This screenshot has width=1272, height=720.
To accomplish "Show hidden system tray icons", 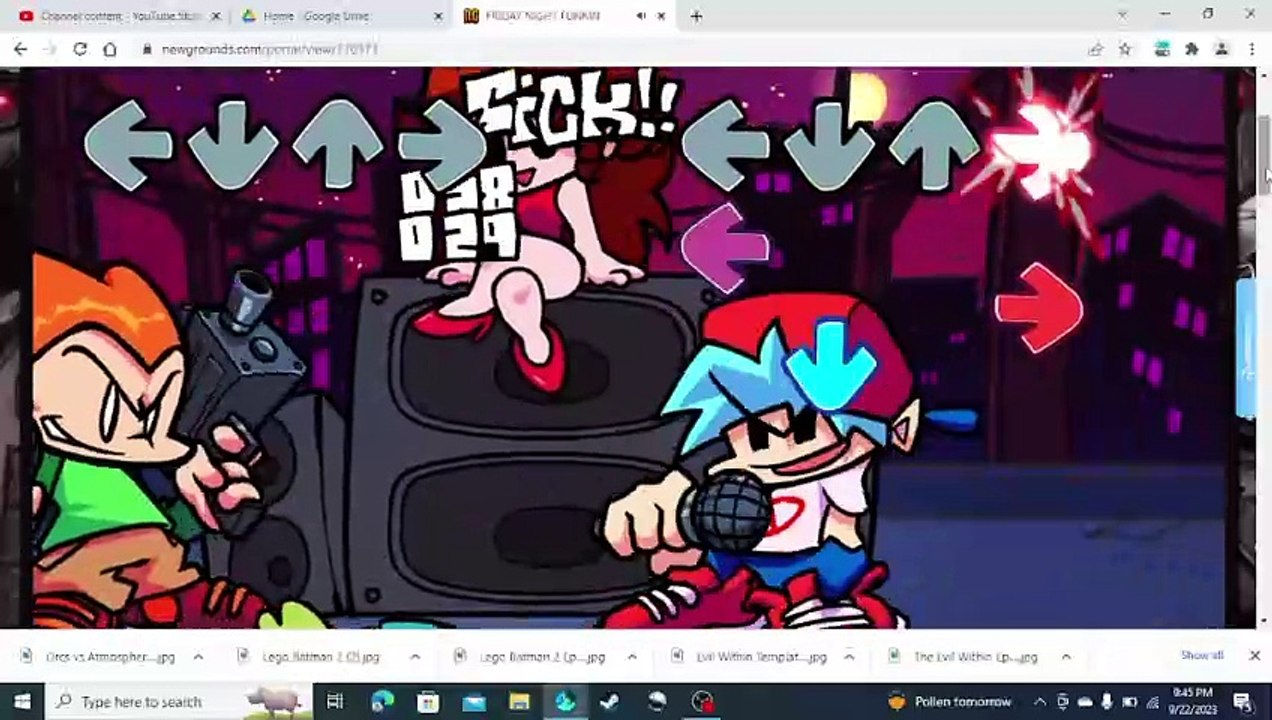I will 1040,701.
